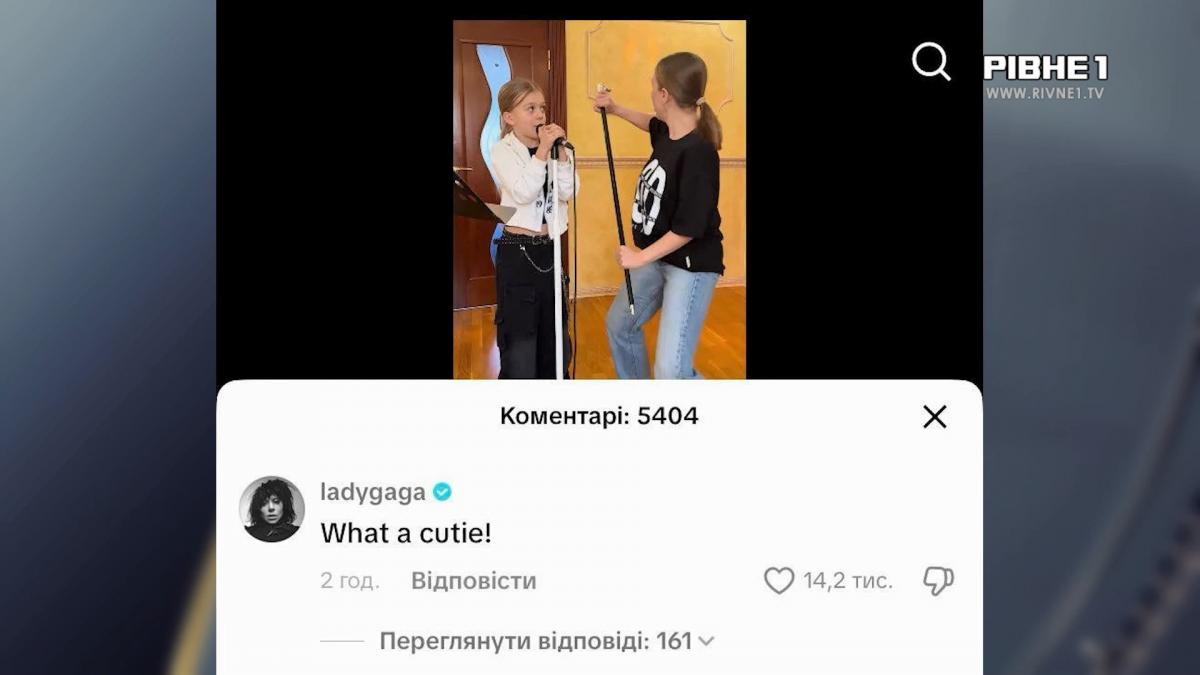The width and height of the screenshot is (1200, 675).
Task: Expand Переглянути відповіді: 161 replies
Action: click(x=547, y=641)
